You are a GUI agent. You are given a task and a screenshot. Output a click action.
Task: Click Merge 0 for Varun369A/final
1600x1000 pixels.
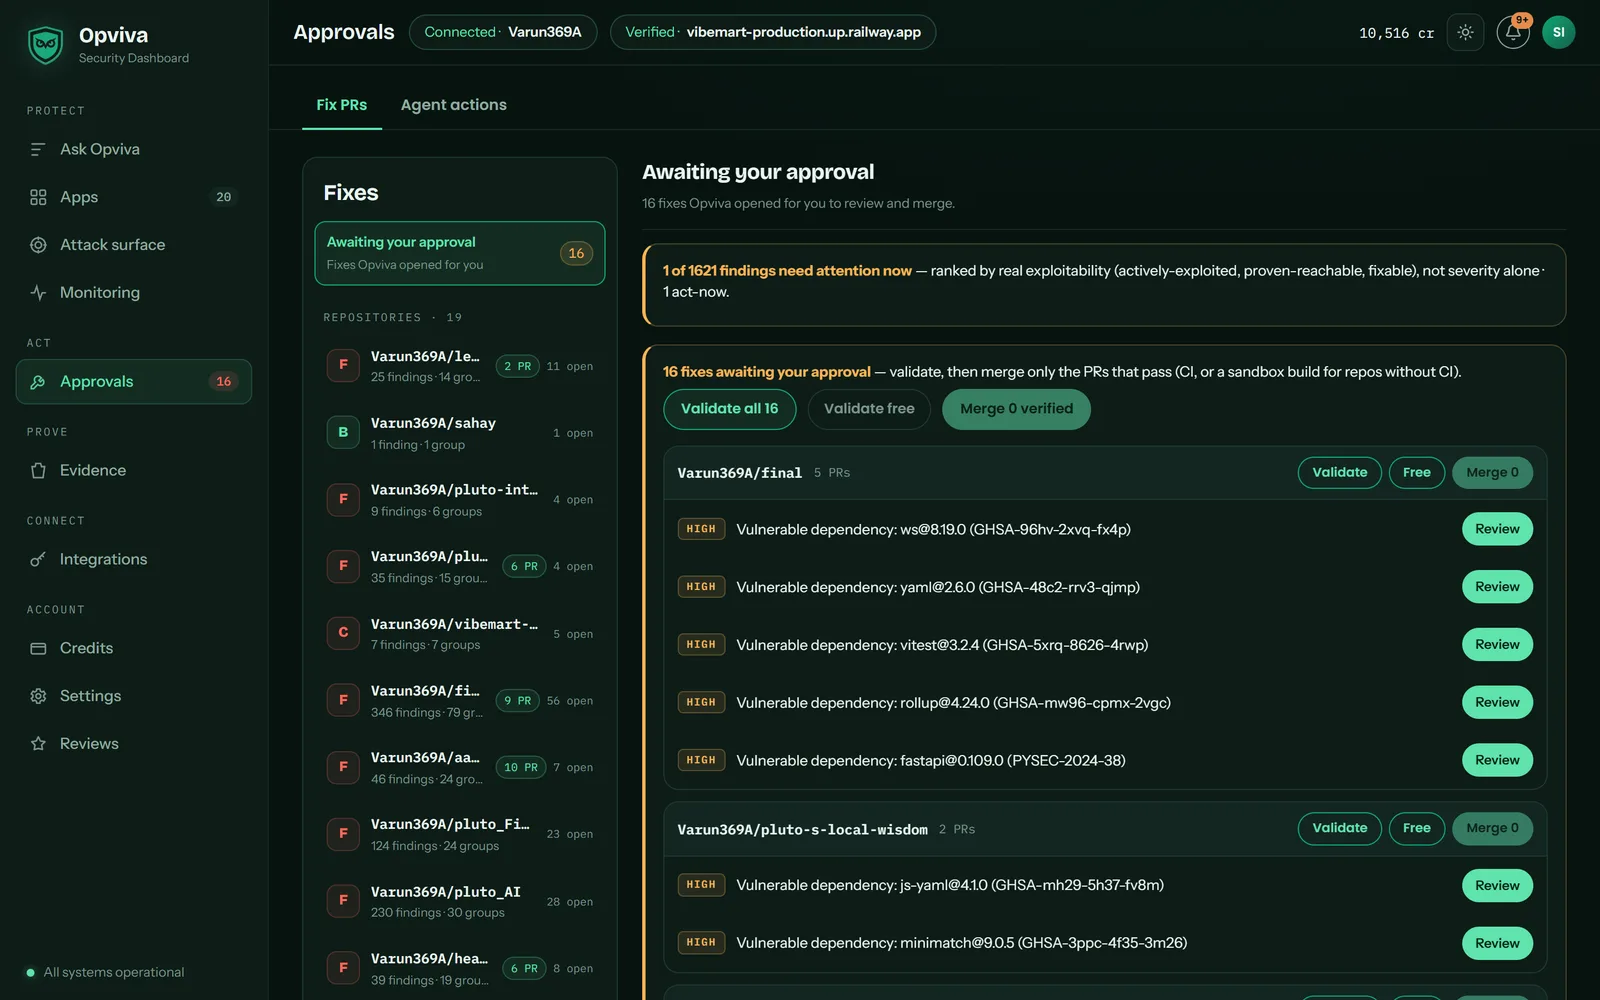(x=1492, y=473)
